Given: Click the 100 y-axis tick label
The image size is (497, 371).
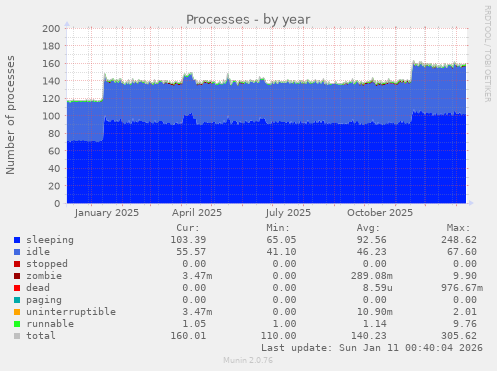Looking at the screenshot, I should pos(51,116).
